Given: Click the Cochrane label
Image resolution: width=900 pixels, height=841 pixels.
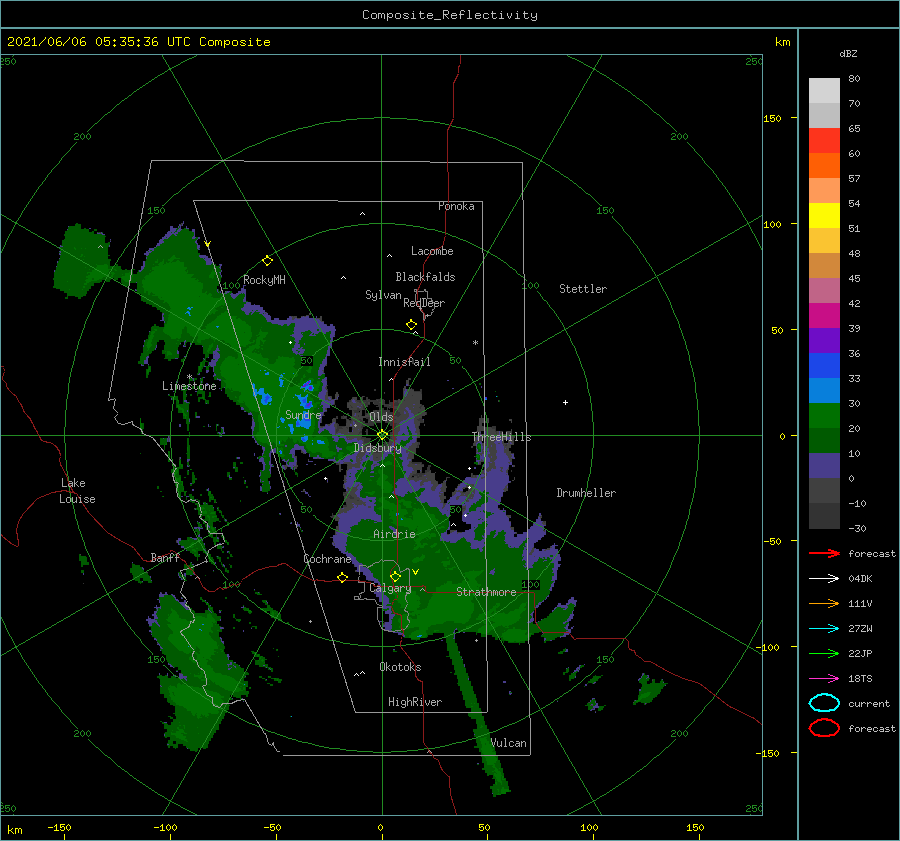Looking at the screenshot, I should (327, 559).
